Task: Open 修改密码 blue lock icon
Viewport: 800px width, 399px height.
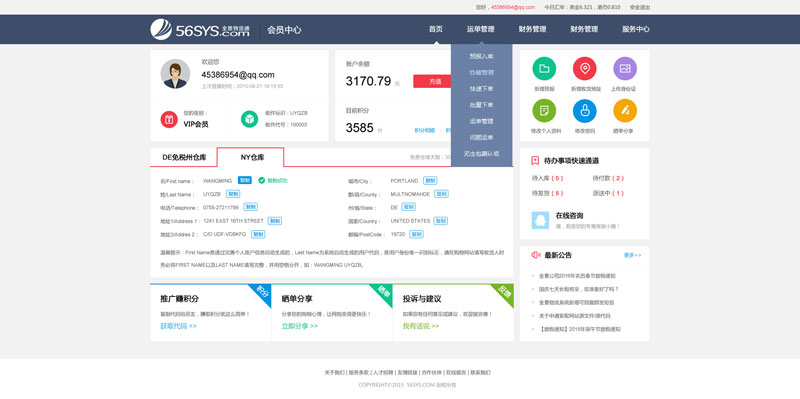Action: click(x=585, y=111)
